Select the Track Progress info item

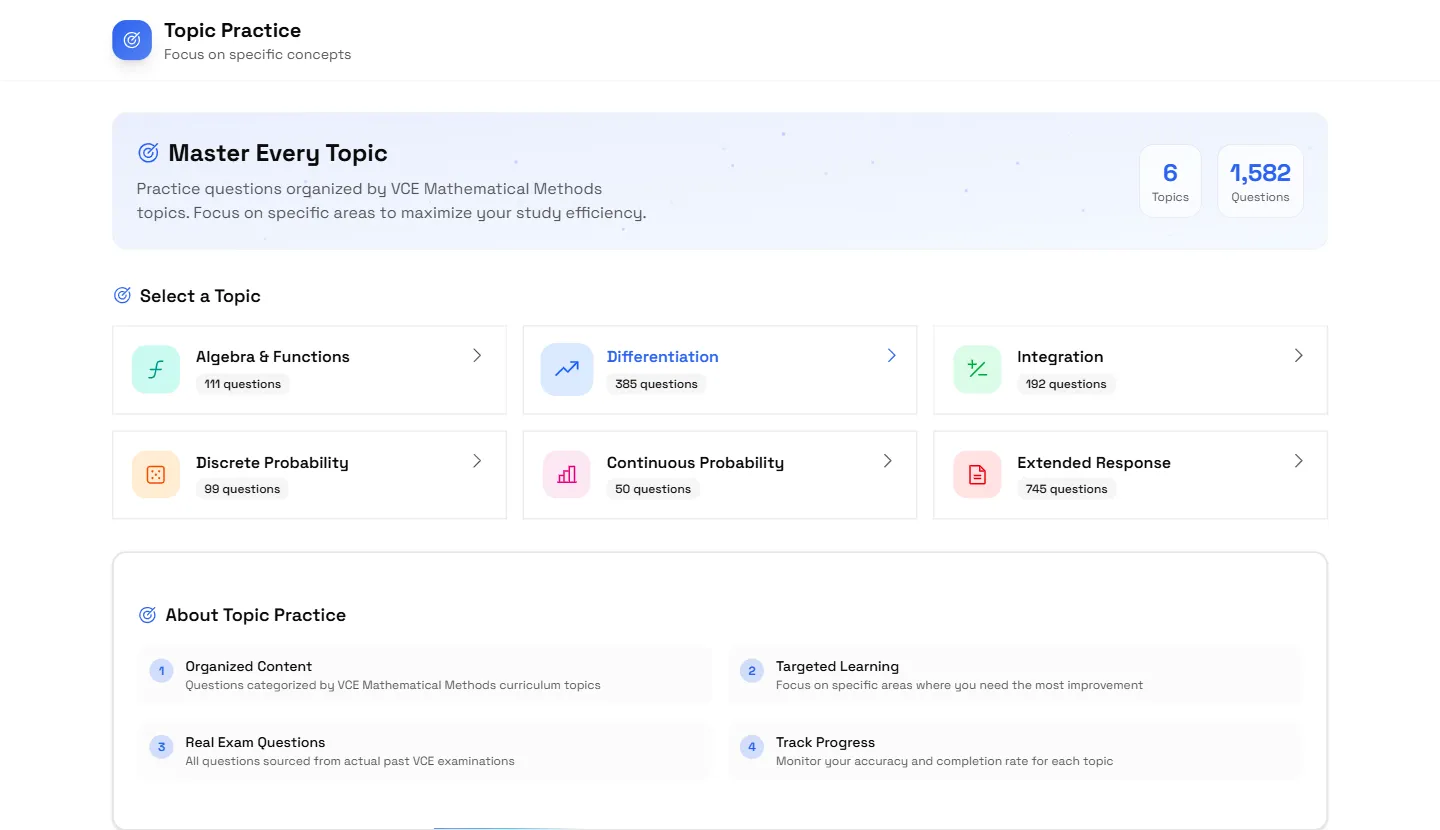click(1015, 750)
